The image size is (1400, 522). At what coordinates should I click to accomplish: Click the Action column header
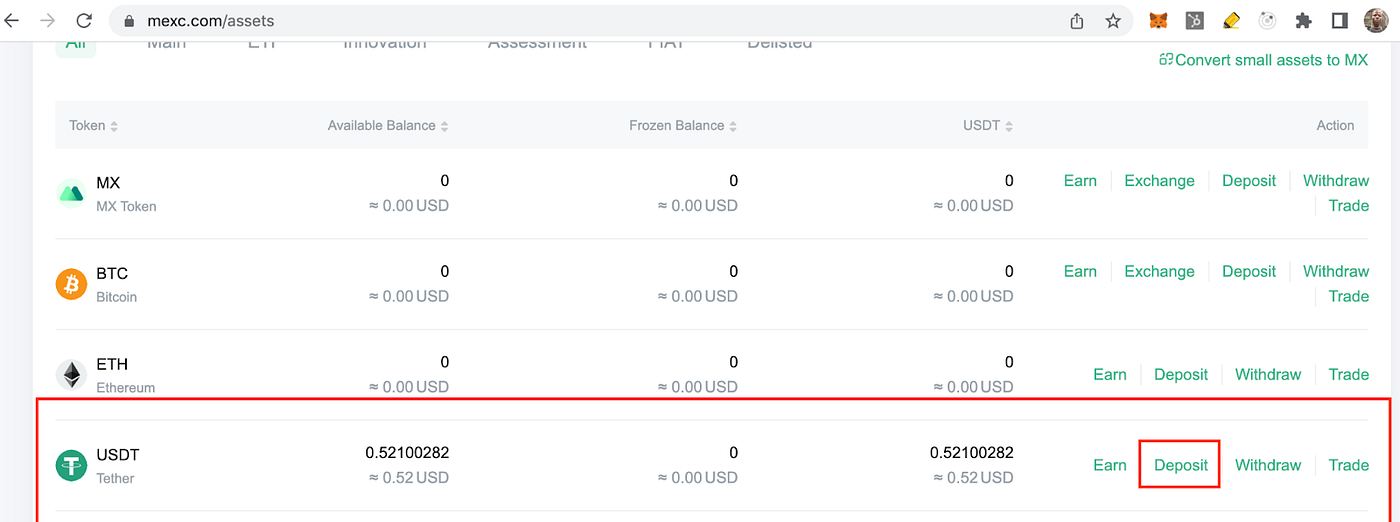click(1335, 126)
